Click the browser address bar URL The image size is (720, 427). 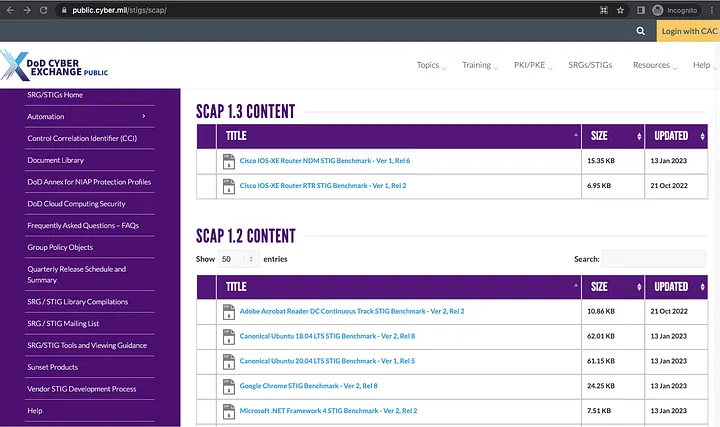[x=119, y=10]
